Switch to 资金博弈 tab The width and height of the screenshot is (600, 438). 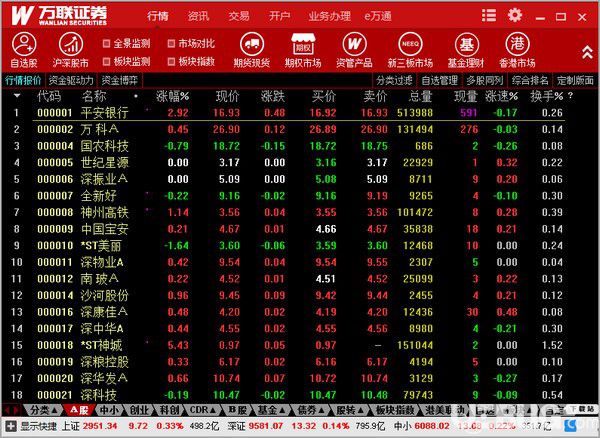point(119,80)
